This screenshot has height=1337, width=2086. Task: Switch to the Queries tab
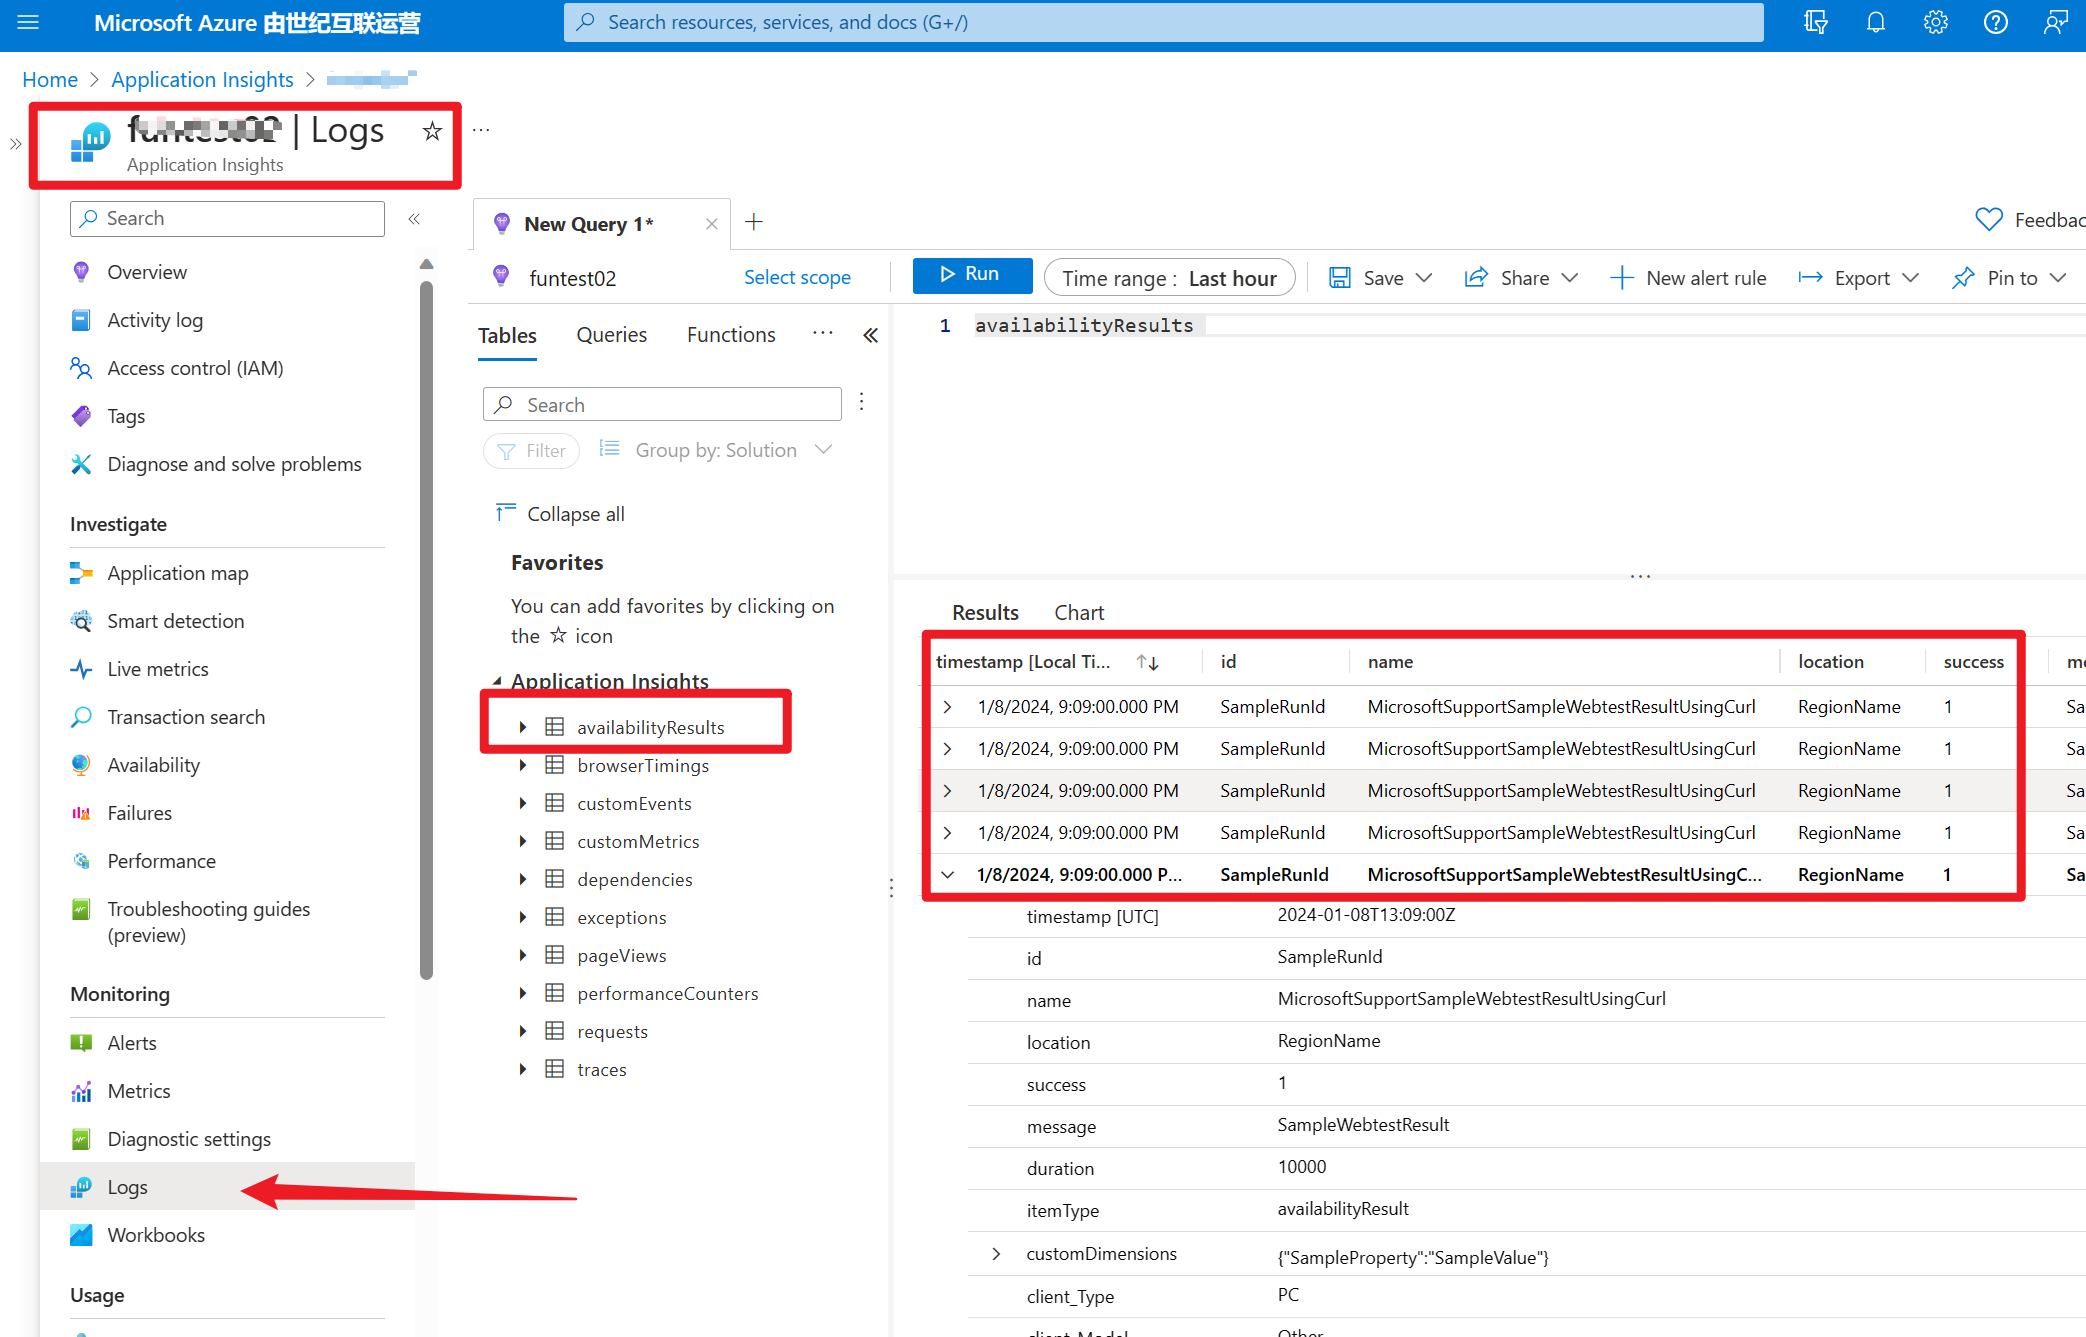coord(611,335)
